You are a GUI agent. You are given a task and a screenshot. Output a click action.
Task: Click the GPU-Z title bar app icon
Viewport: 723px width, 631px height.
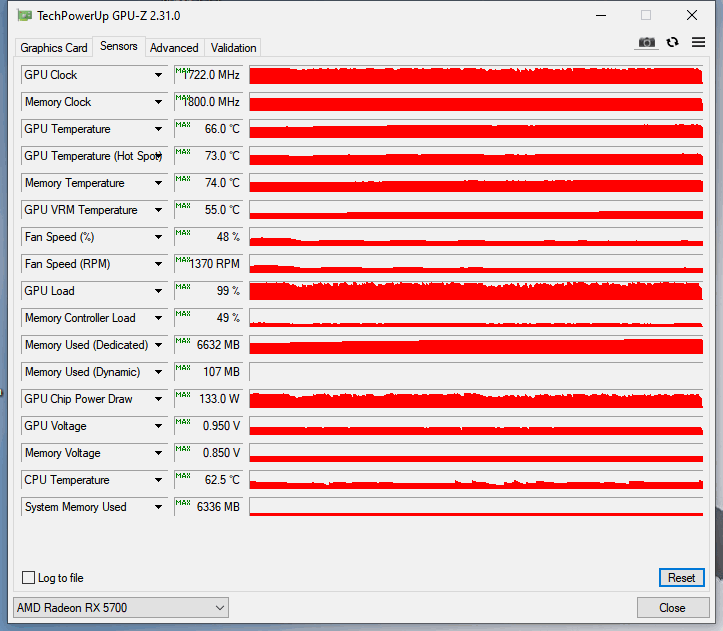click(x=24, y=16)
